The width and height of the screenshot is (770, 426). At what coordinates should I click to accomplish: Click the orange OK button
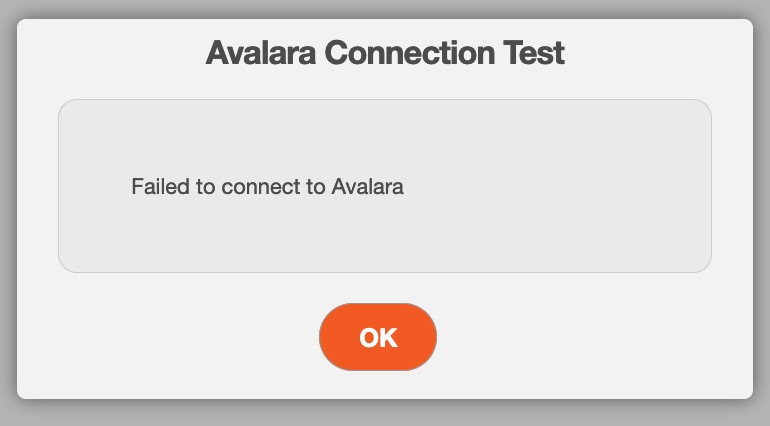click(378, 337)
